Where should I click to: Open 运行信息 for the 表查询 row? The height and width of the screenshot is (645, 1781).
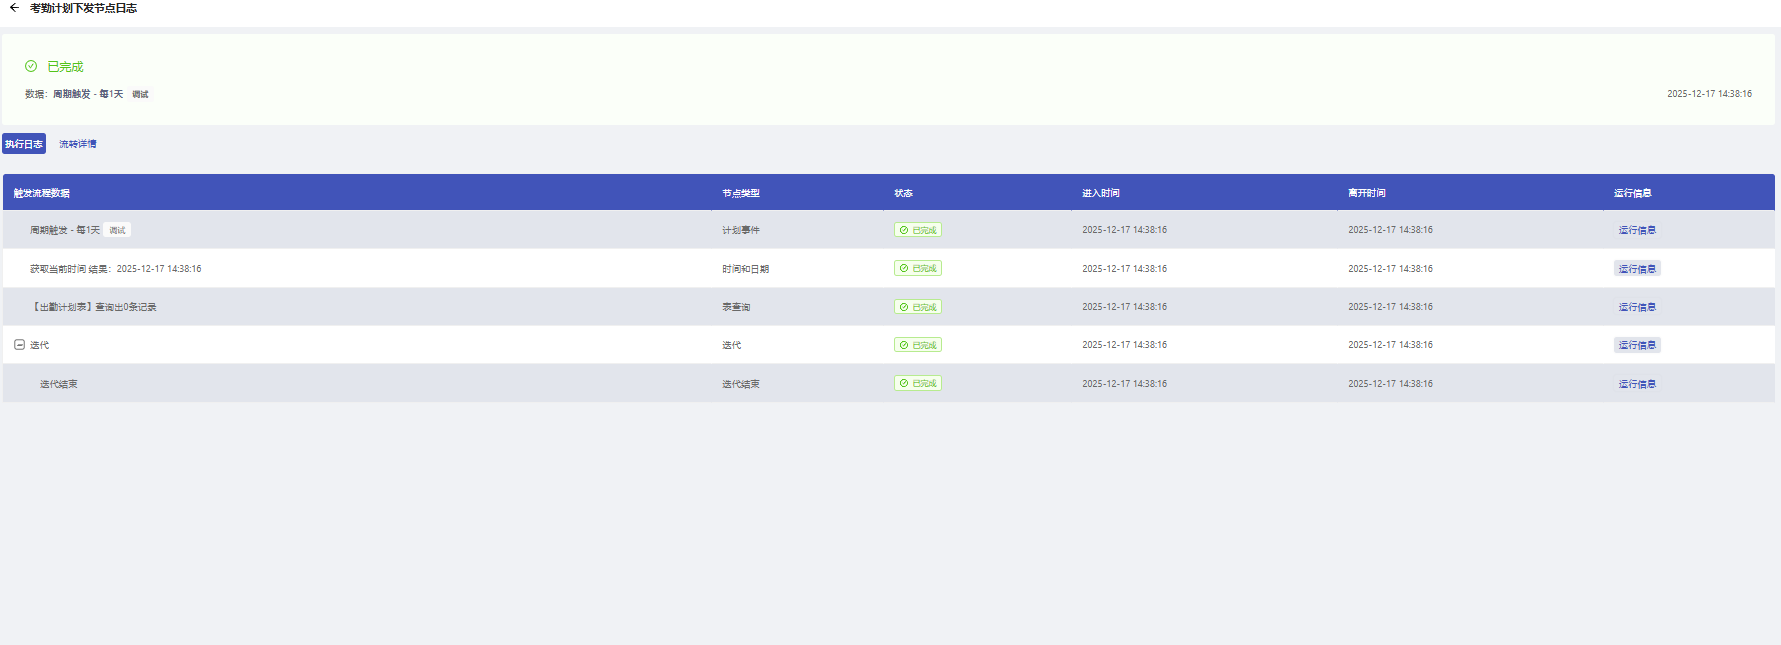coord(1636,307)
